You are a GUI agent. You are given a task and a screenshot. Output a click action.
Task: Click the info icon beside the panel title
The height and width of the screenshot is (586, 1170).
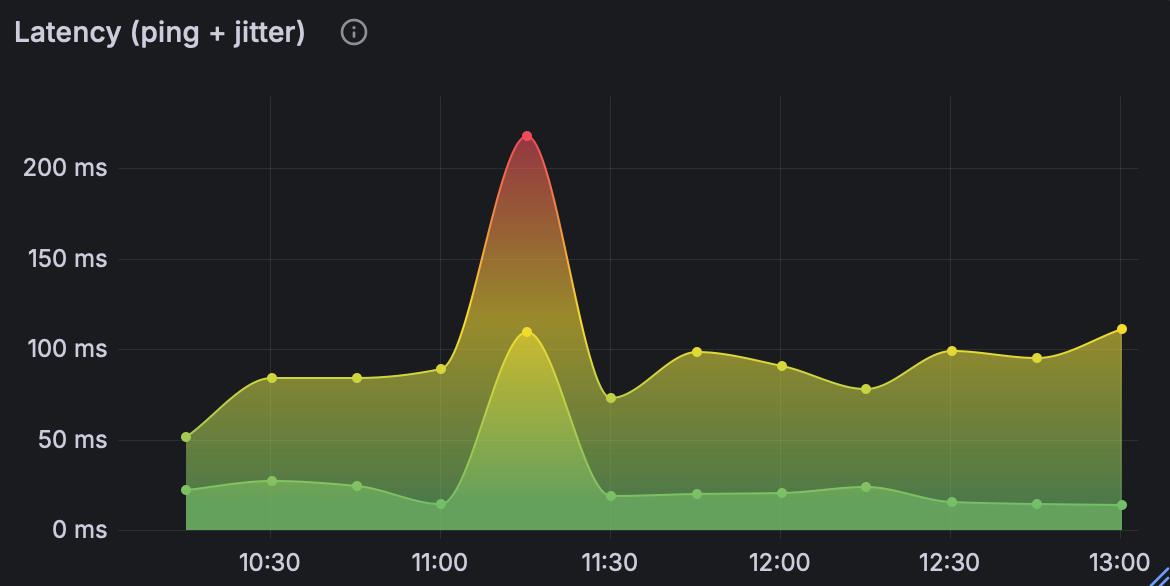354,33
